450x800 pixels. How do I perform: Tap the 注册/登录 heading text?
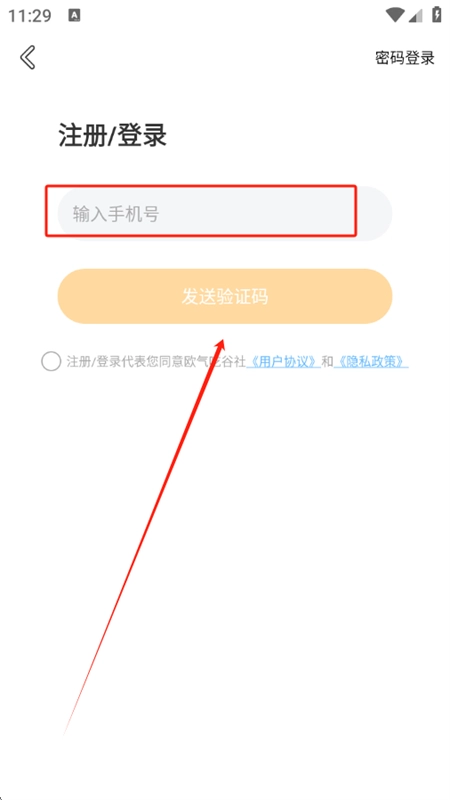tap(113, 136)
